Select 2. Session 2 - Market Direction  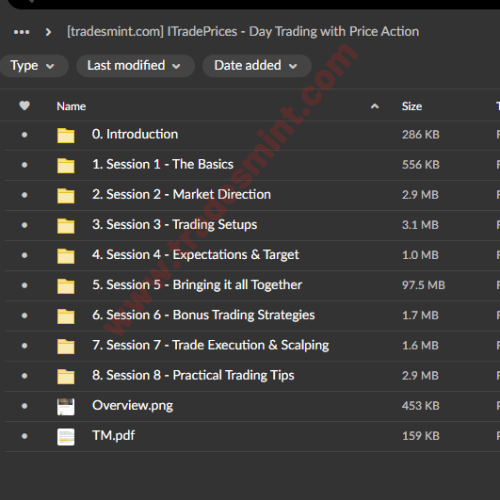(x=182, y=194)
